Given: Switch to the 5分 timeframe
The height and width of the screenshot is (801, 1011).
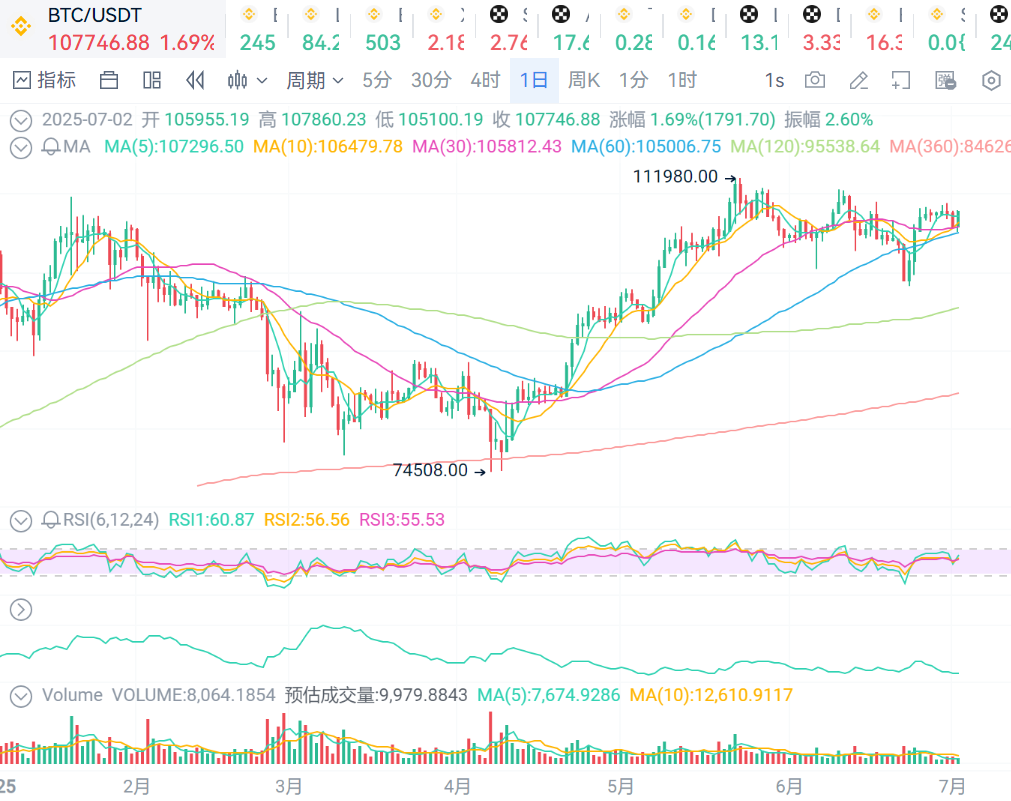Looking at the screenshot, I should point(377,80).
